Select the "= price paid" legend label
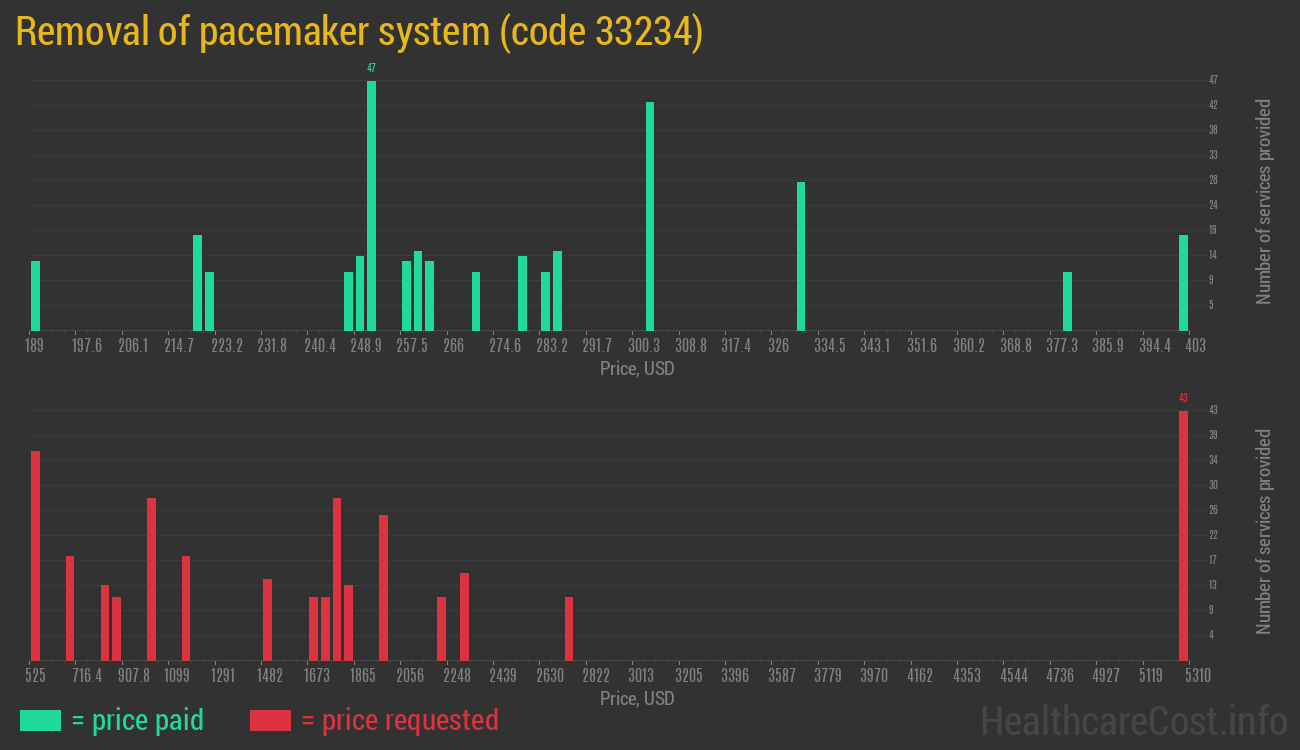Screen dimensions: 1300x750 click(138, 720)
